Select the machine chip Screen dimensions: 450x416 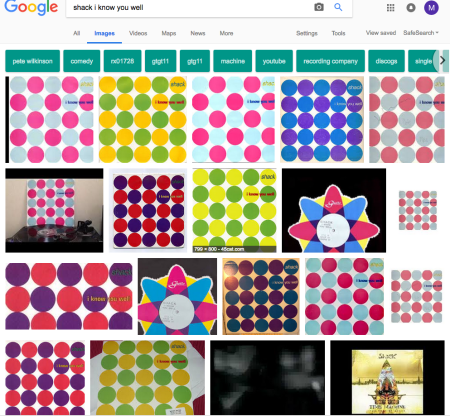[233, 61]
